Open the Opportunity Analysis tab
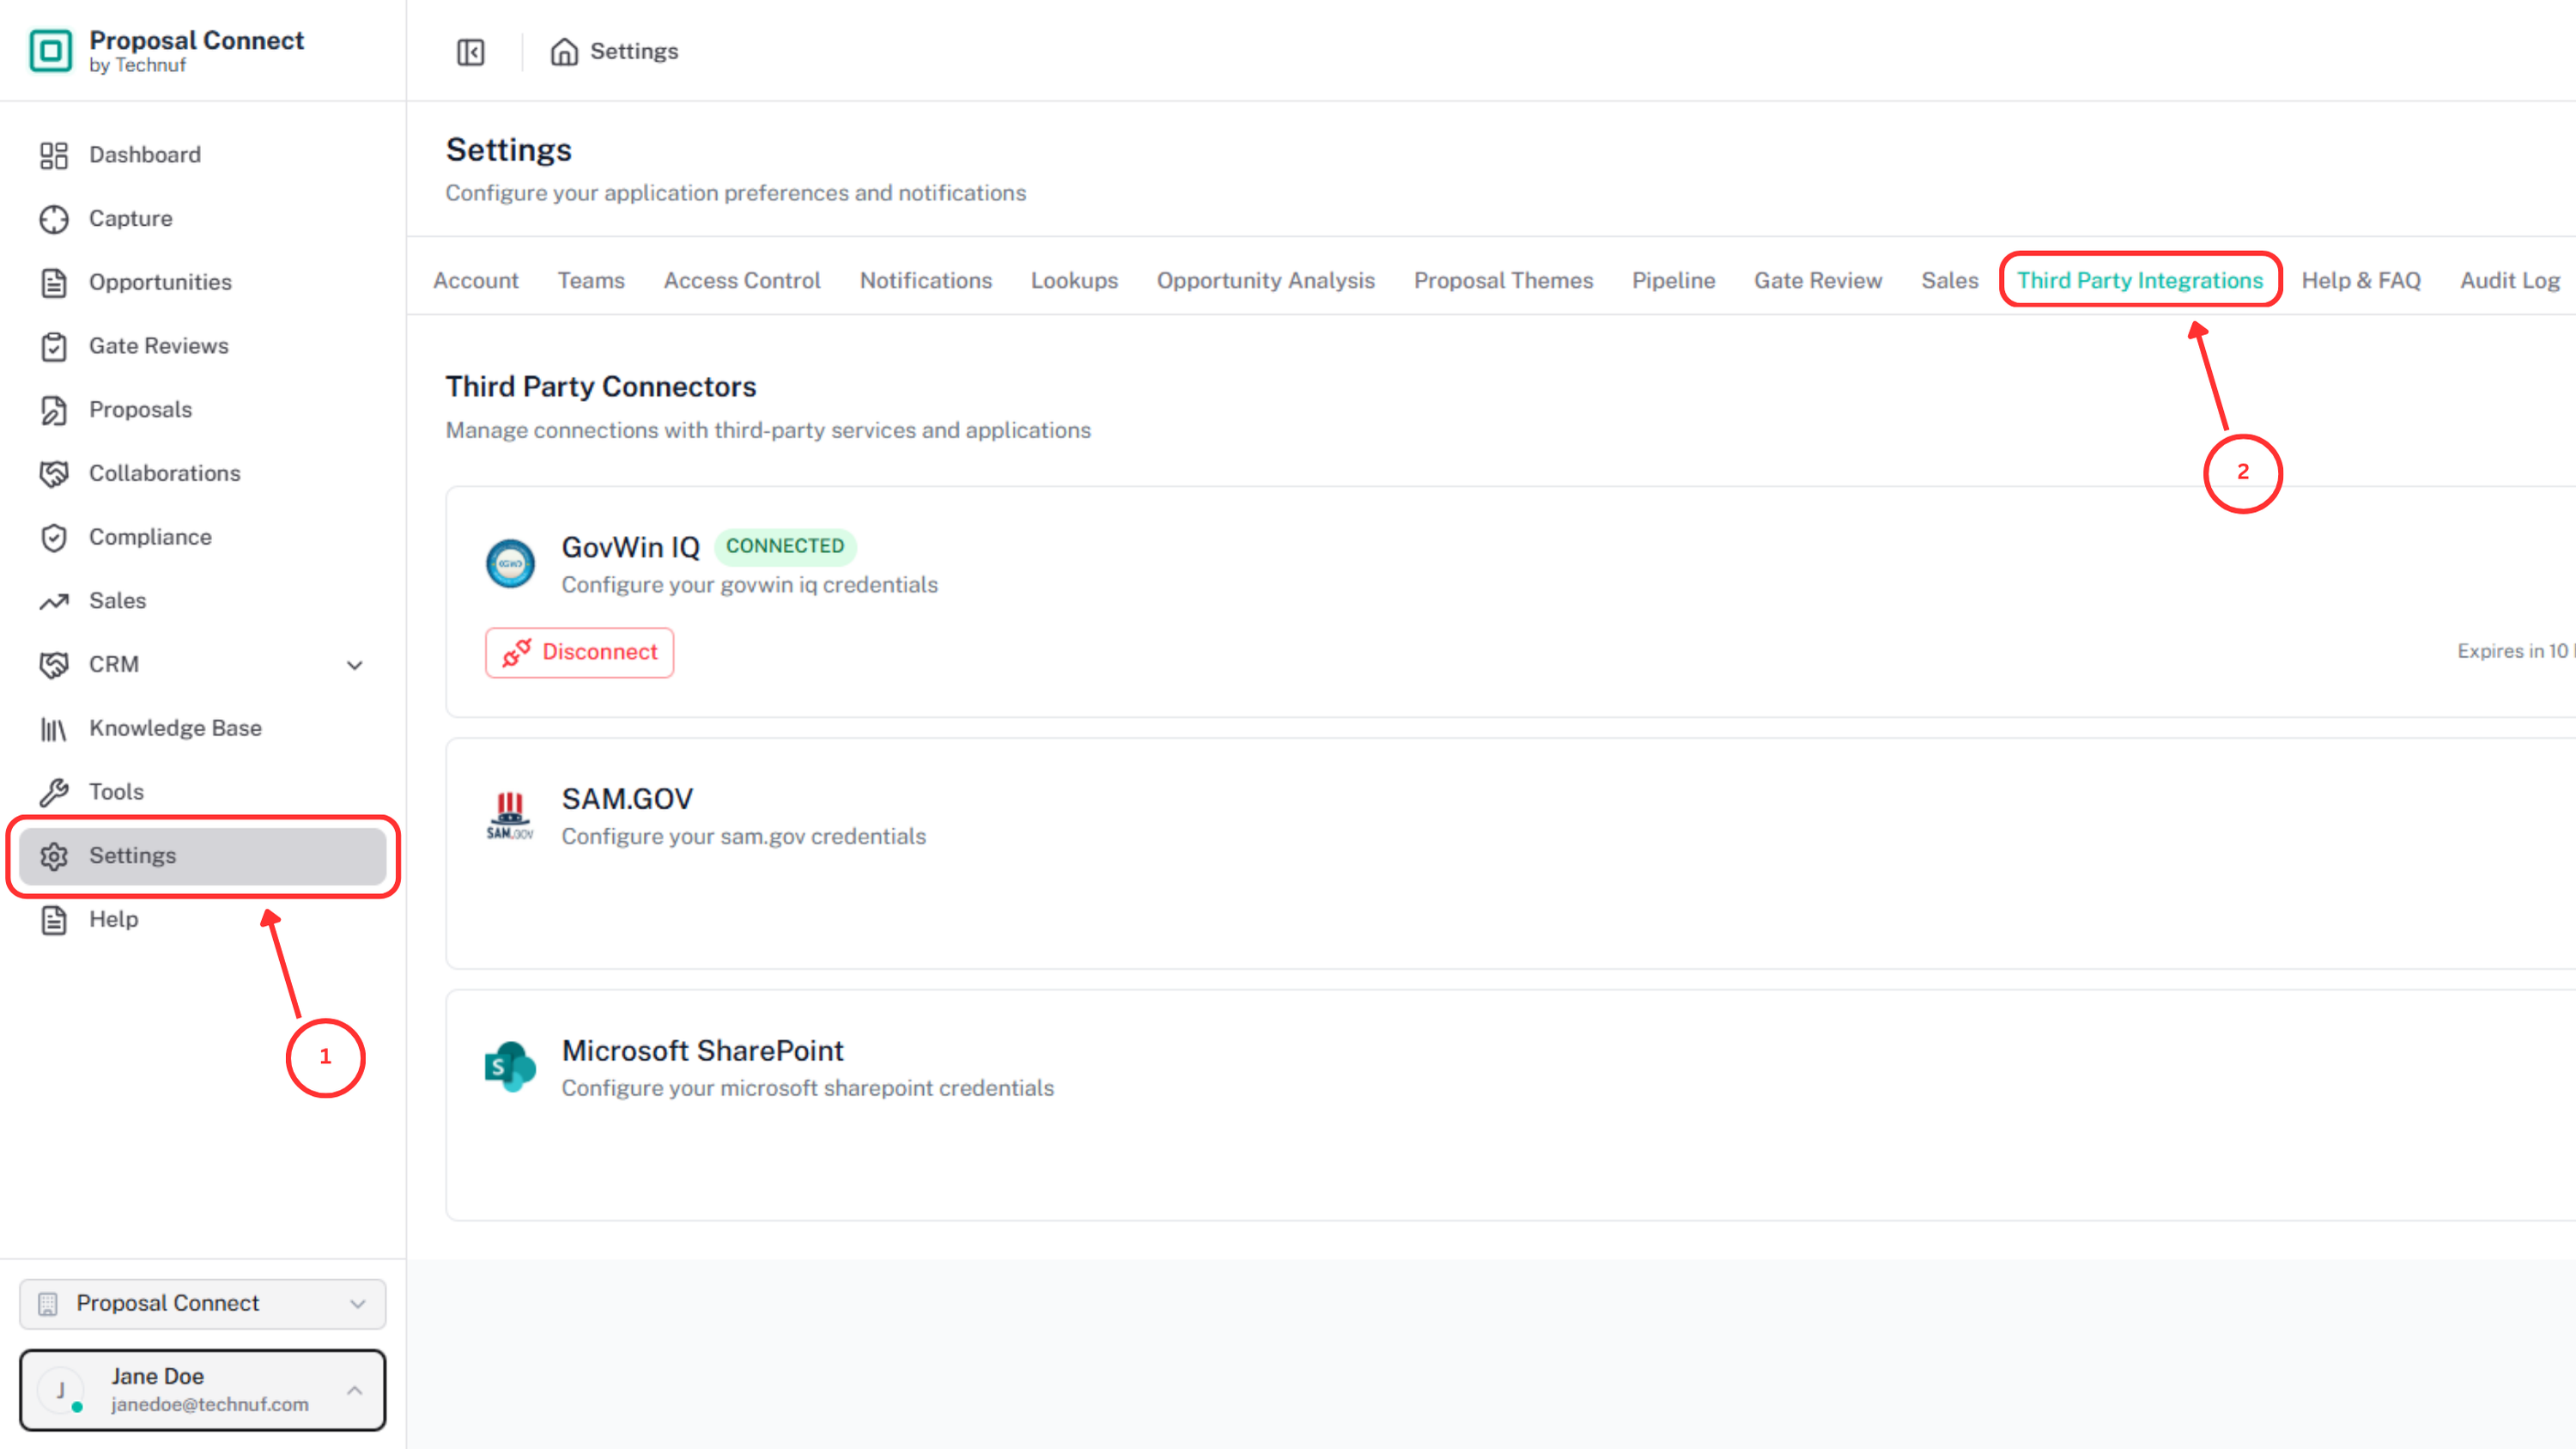 pyautogui.click(x=1266, y=281)
